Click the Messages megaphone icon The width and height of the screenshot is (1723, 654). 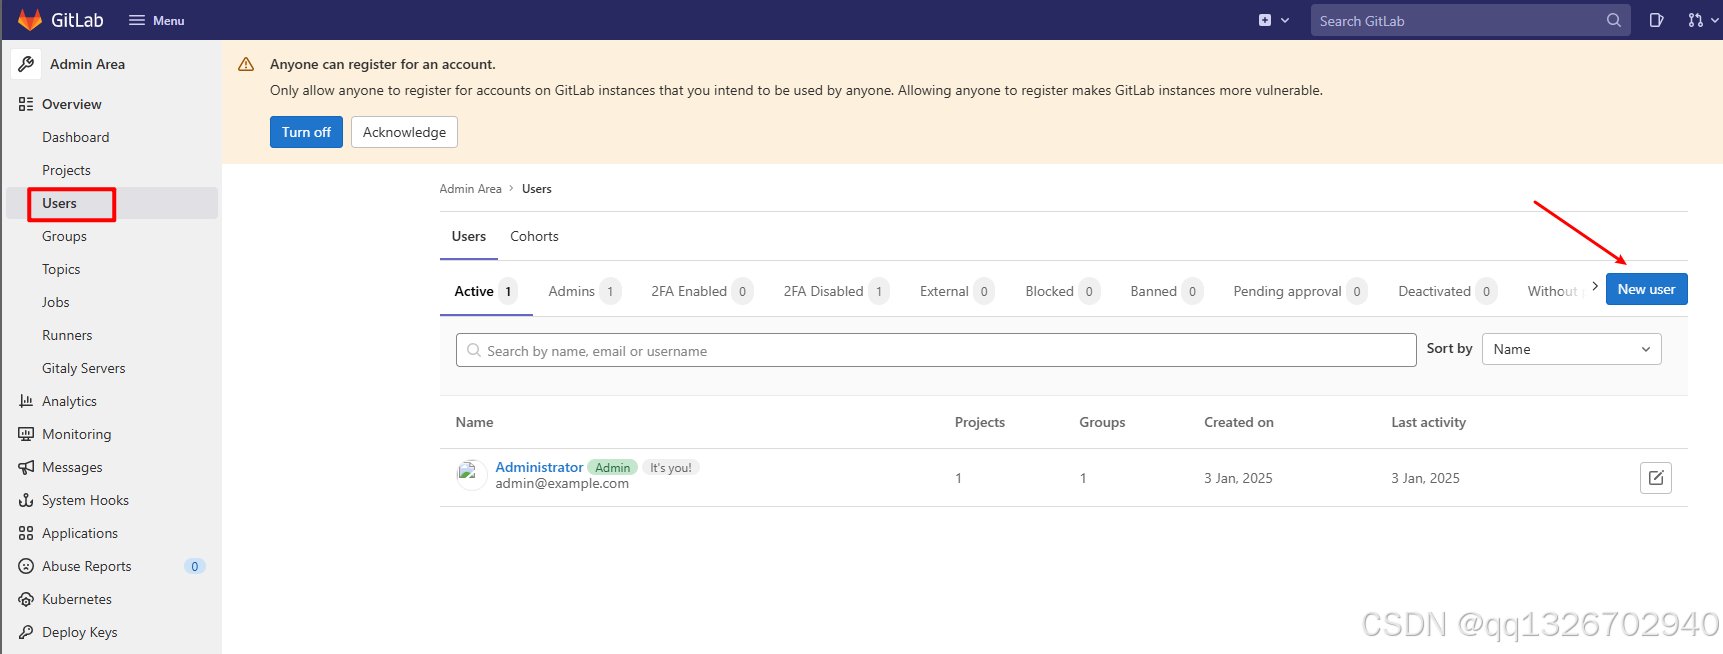coord(26,467)
